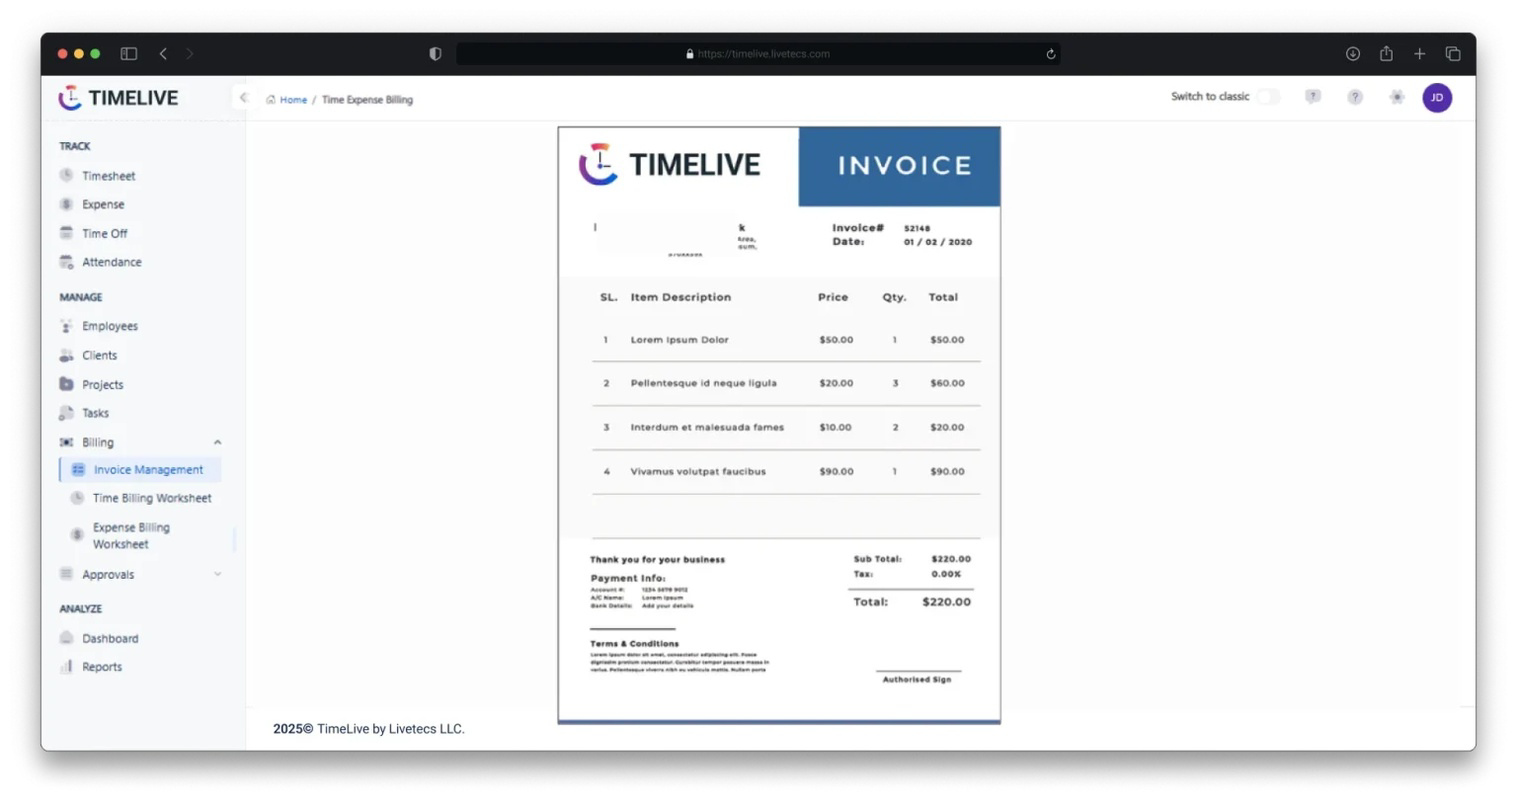This screenshot has height=800, width=1517.
Task: Click the invoice row Lorem Ipsum Dolor
Action: 679,340
